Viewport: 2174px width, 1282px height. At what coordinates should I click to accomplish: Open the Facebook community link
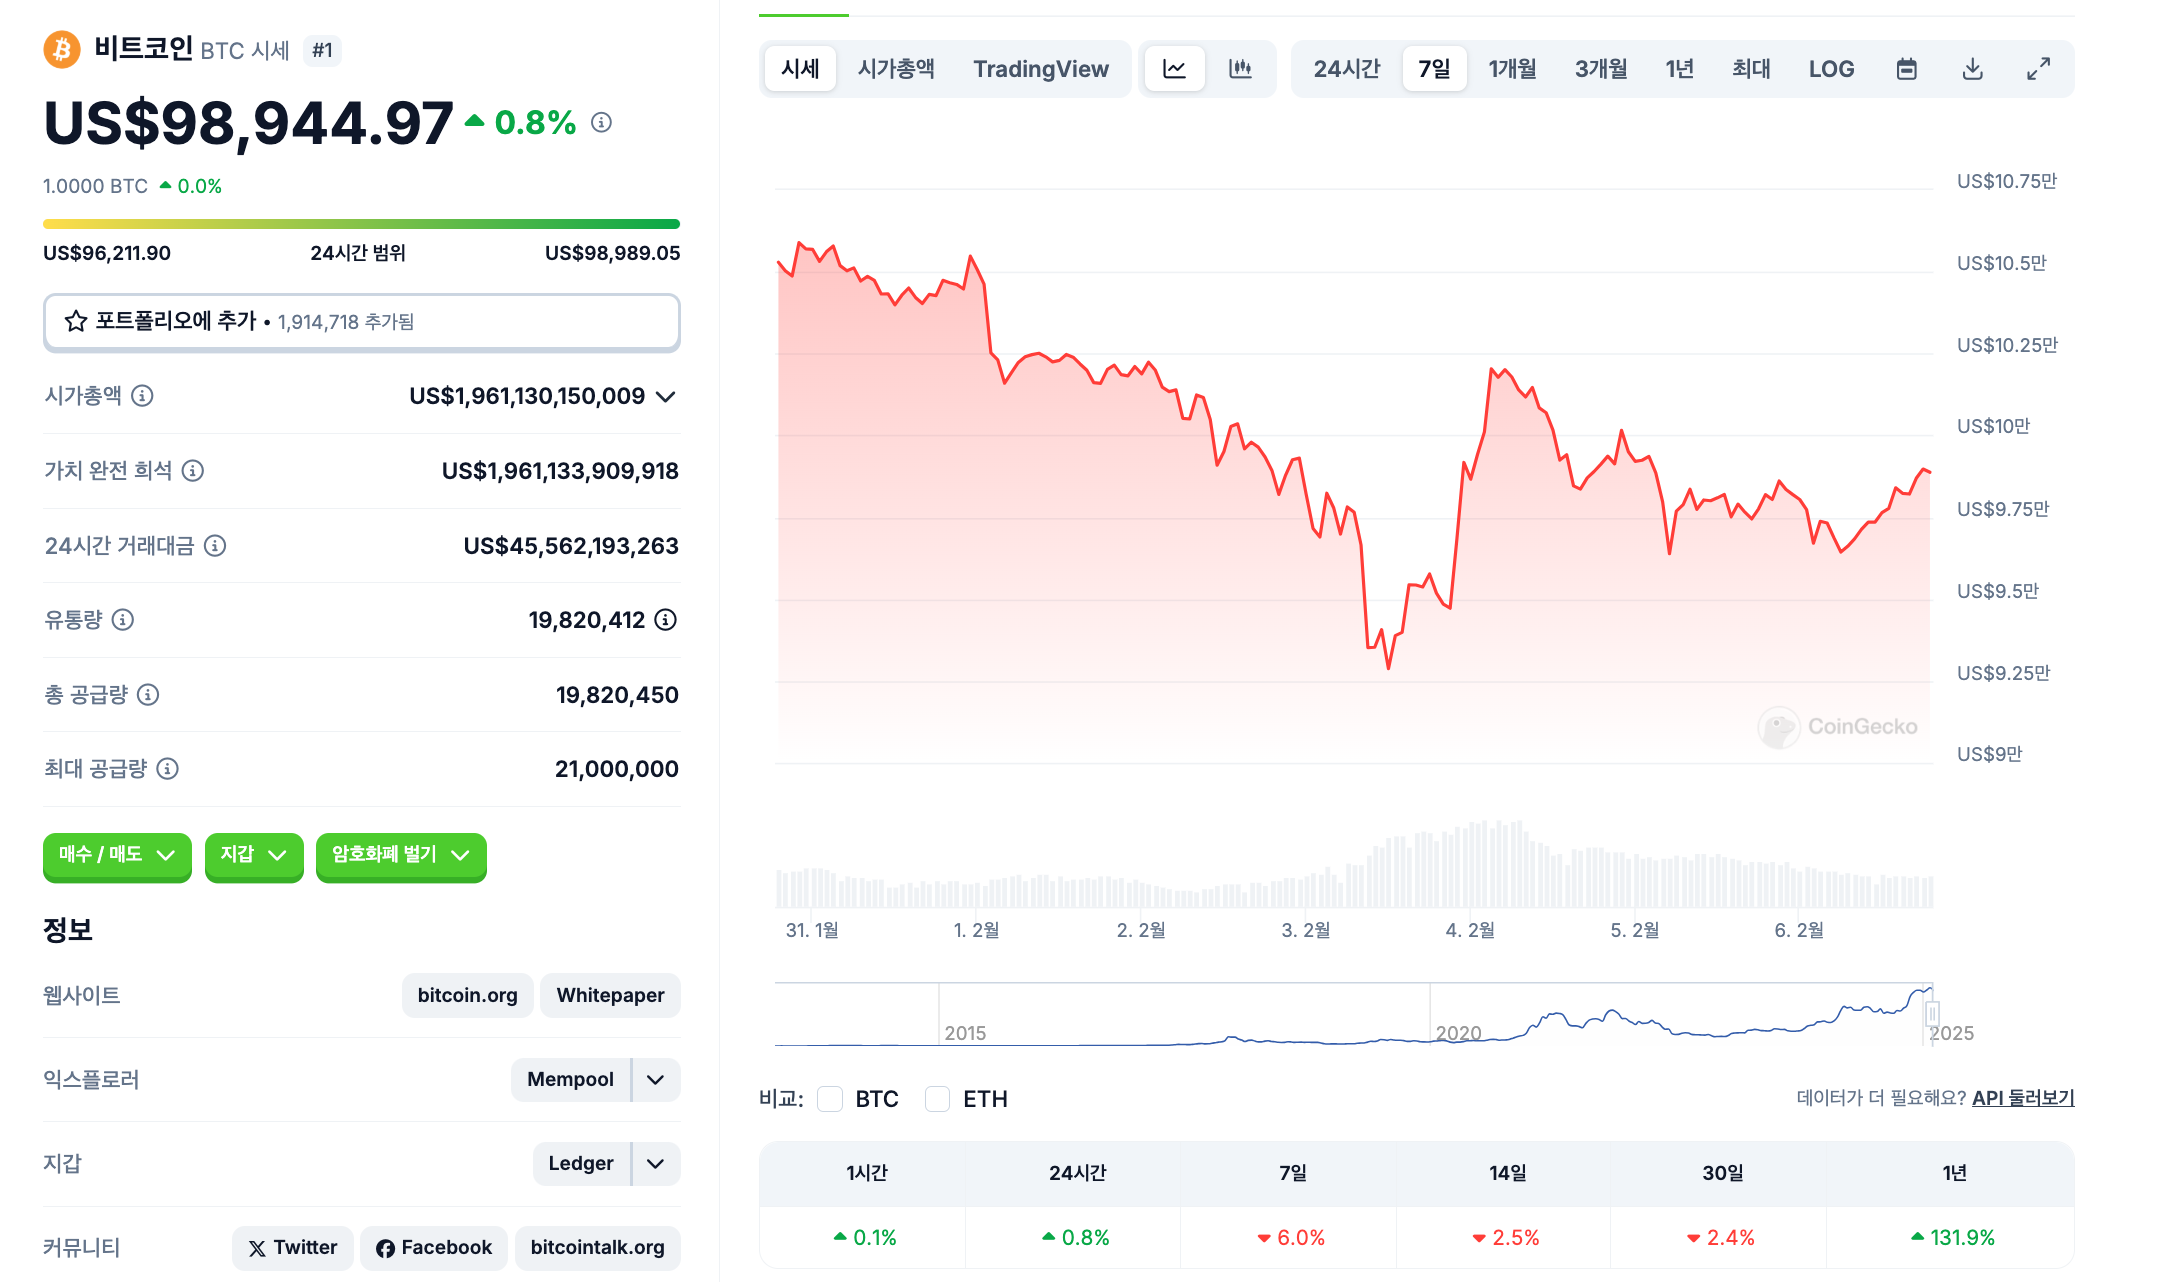point(434,1248)
